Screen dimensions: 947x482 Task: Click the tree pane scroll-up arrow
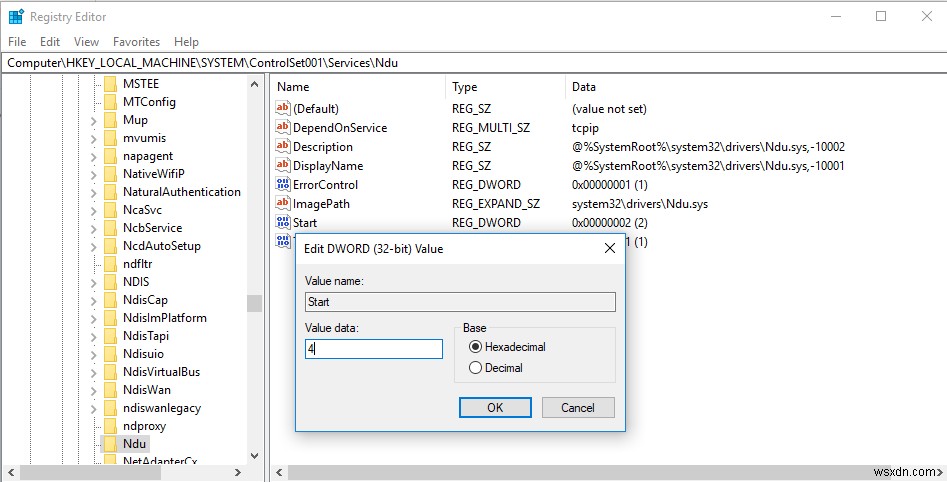[x=254, y=85]
